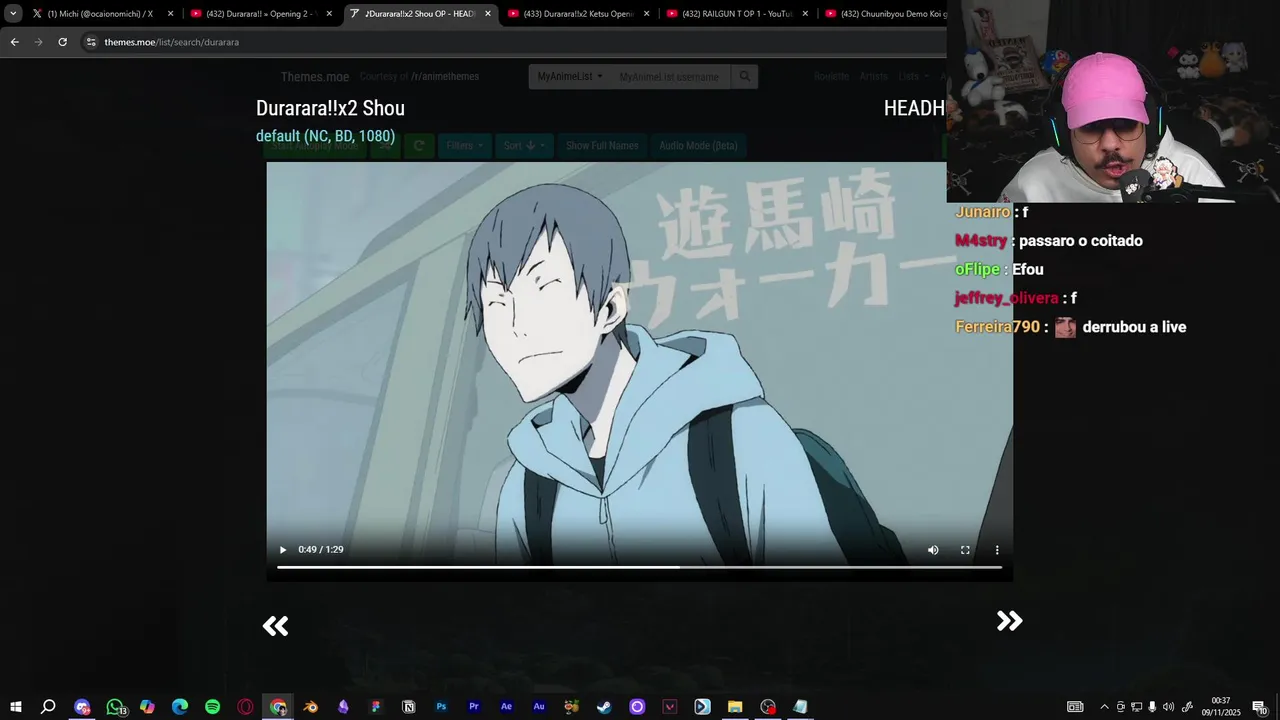
Task: Open Notion from the taskbar
Action: [408, 707]
